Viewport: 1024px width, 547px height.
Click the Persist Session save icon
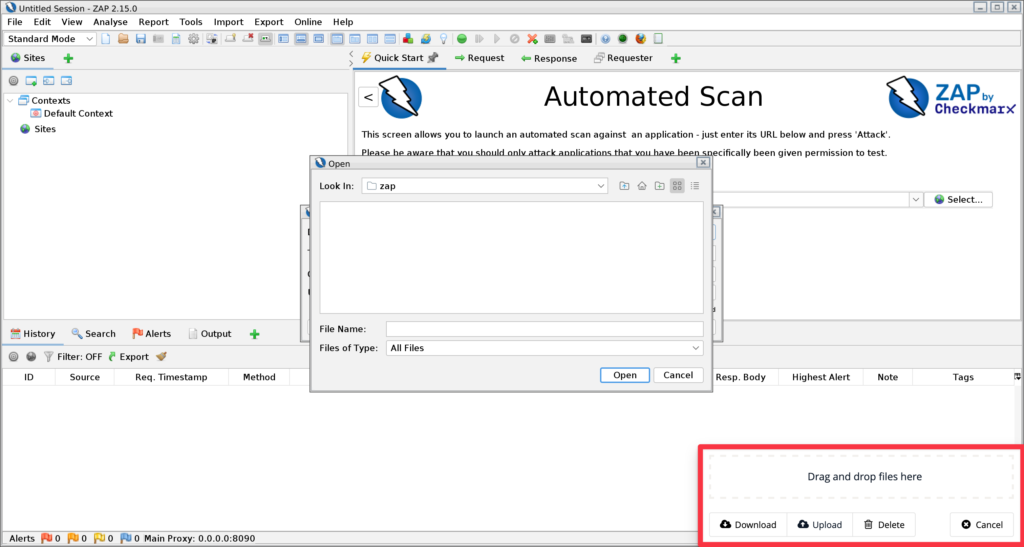[140, 39]
